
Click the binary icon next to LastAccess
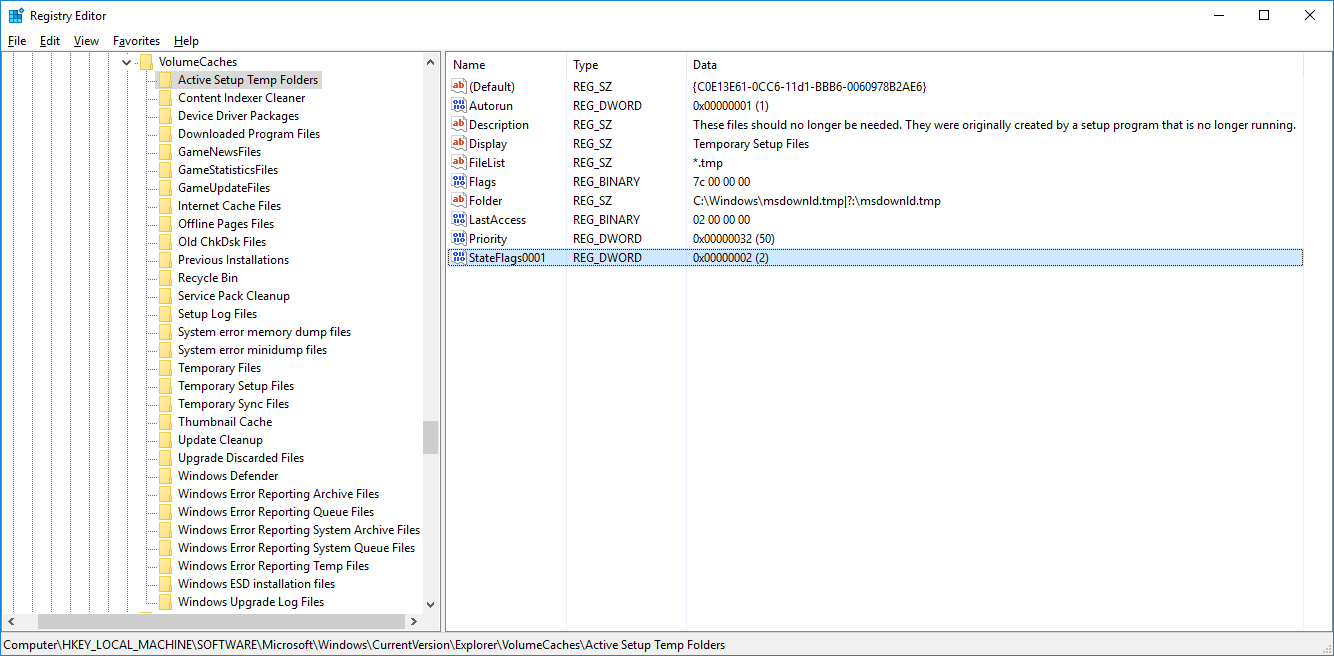[459, 220]
